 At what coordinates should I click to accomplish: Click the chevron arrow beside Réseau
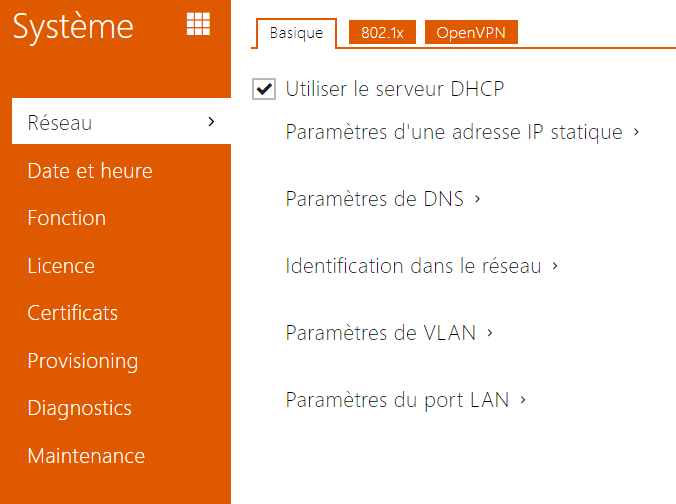coord(211,122)
